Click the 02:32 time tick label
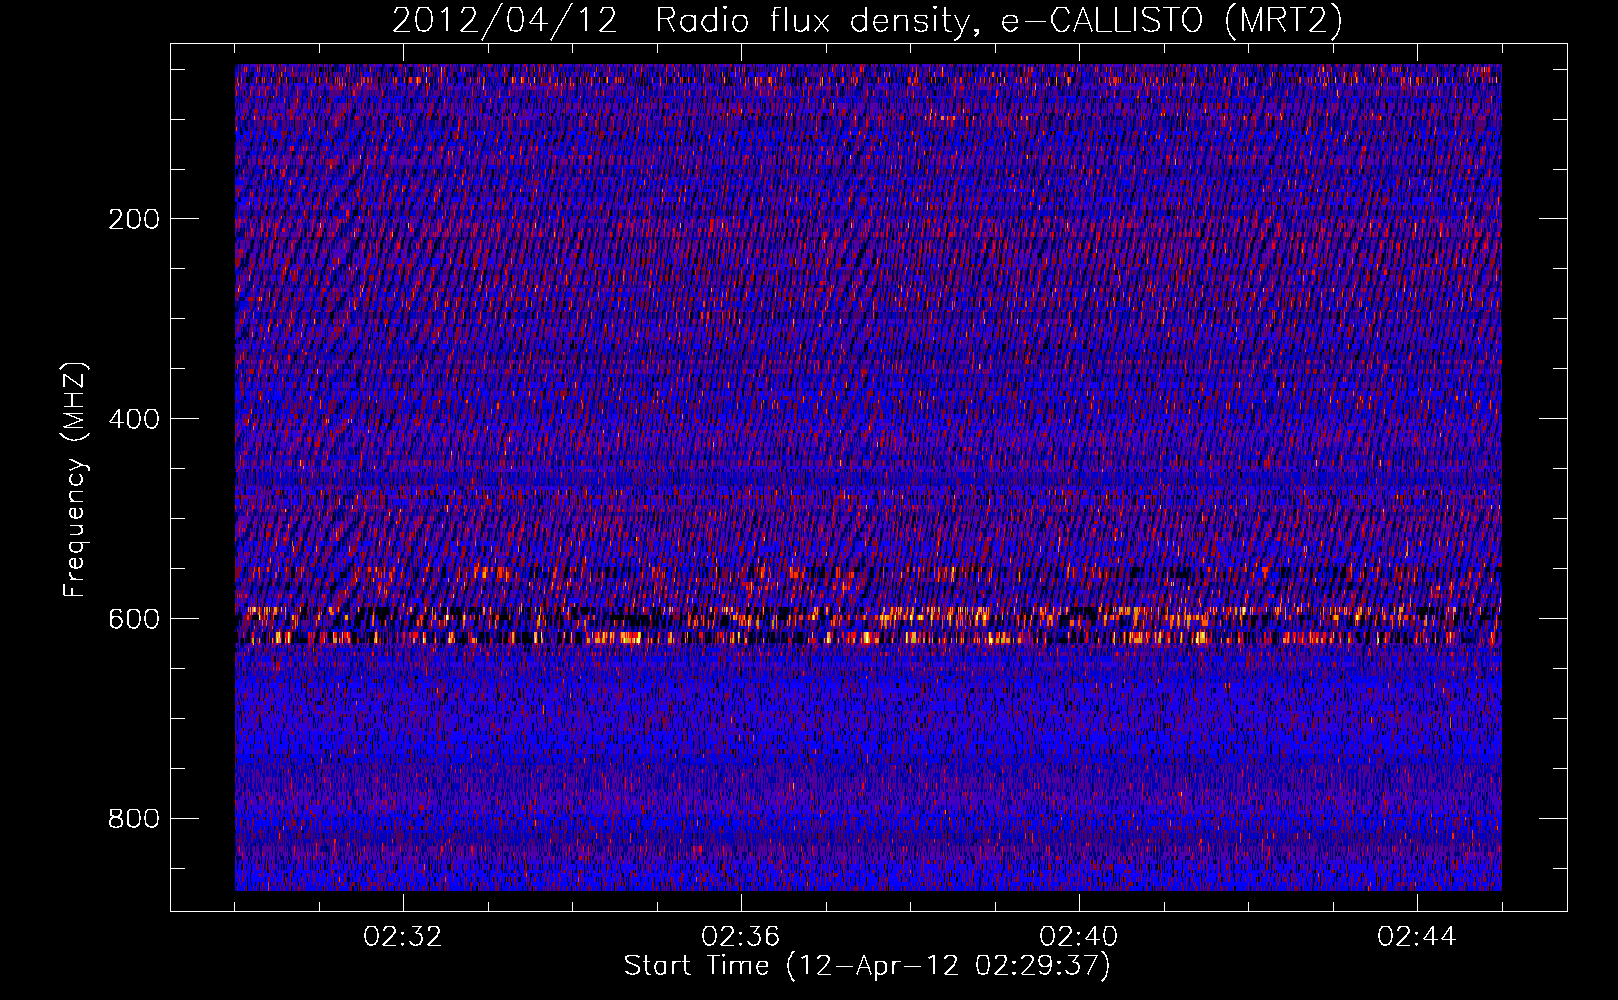The height and width of the screenshot is (1000, 1618). (x=403, y=937)
